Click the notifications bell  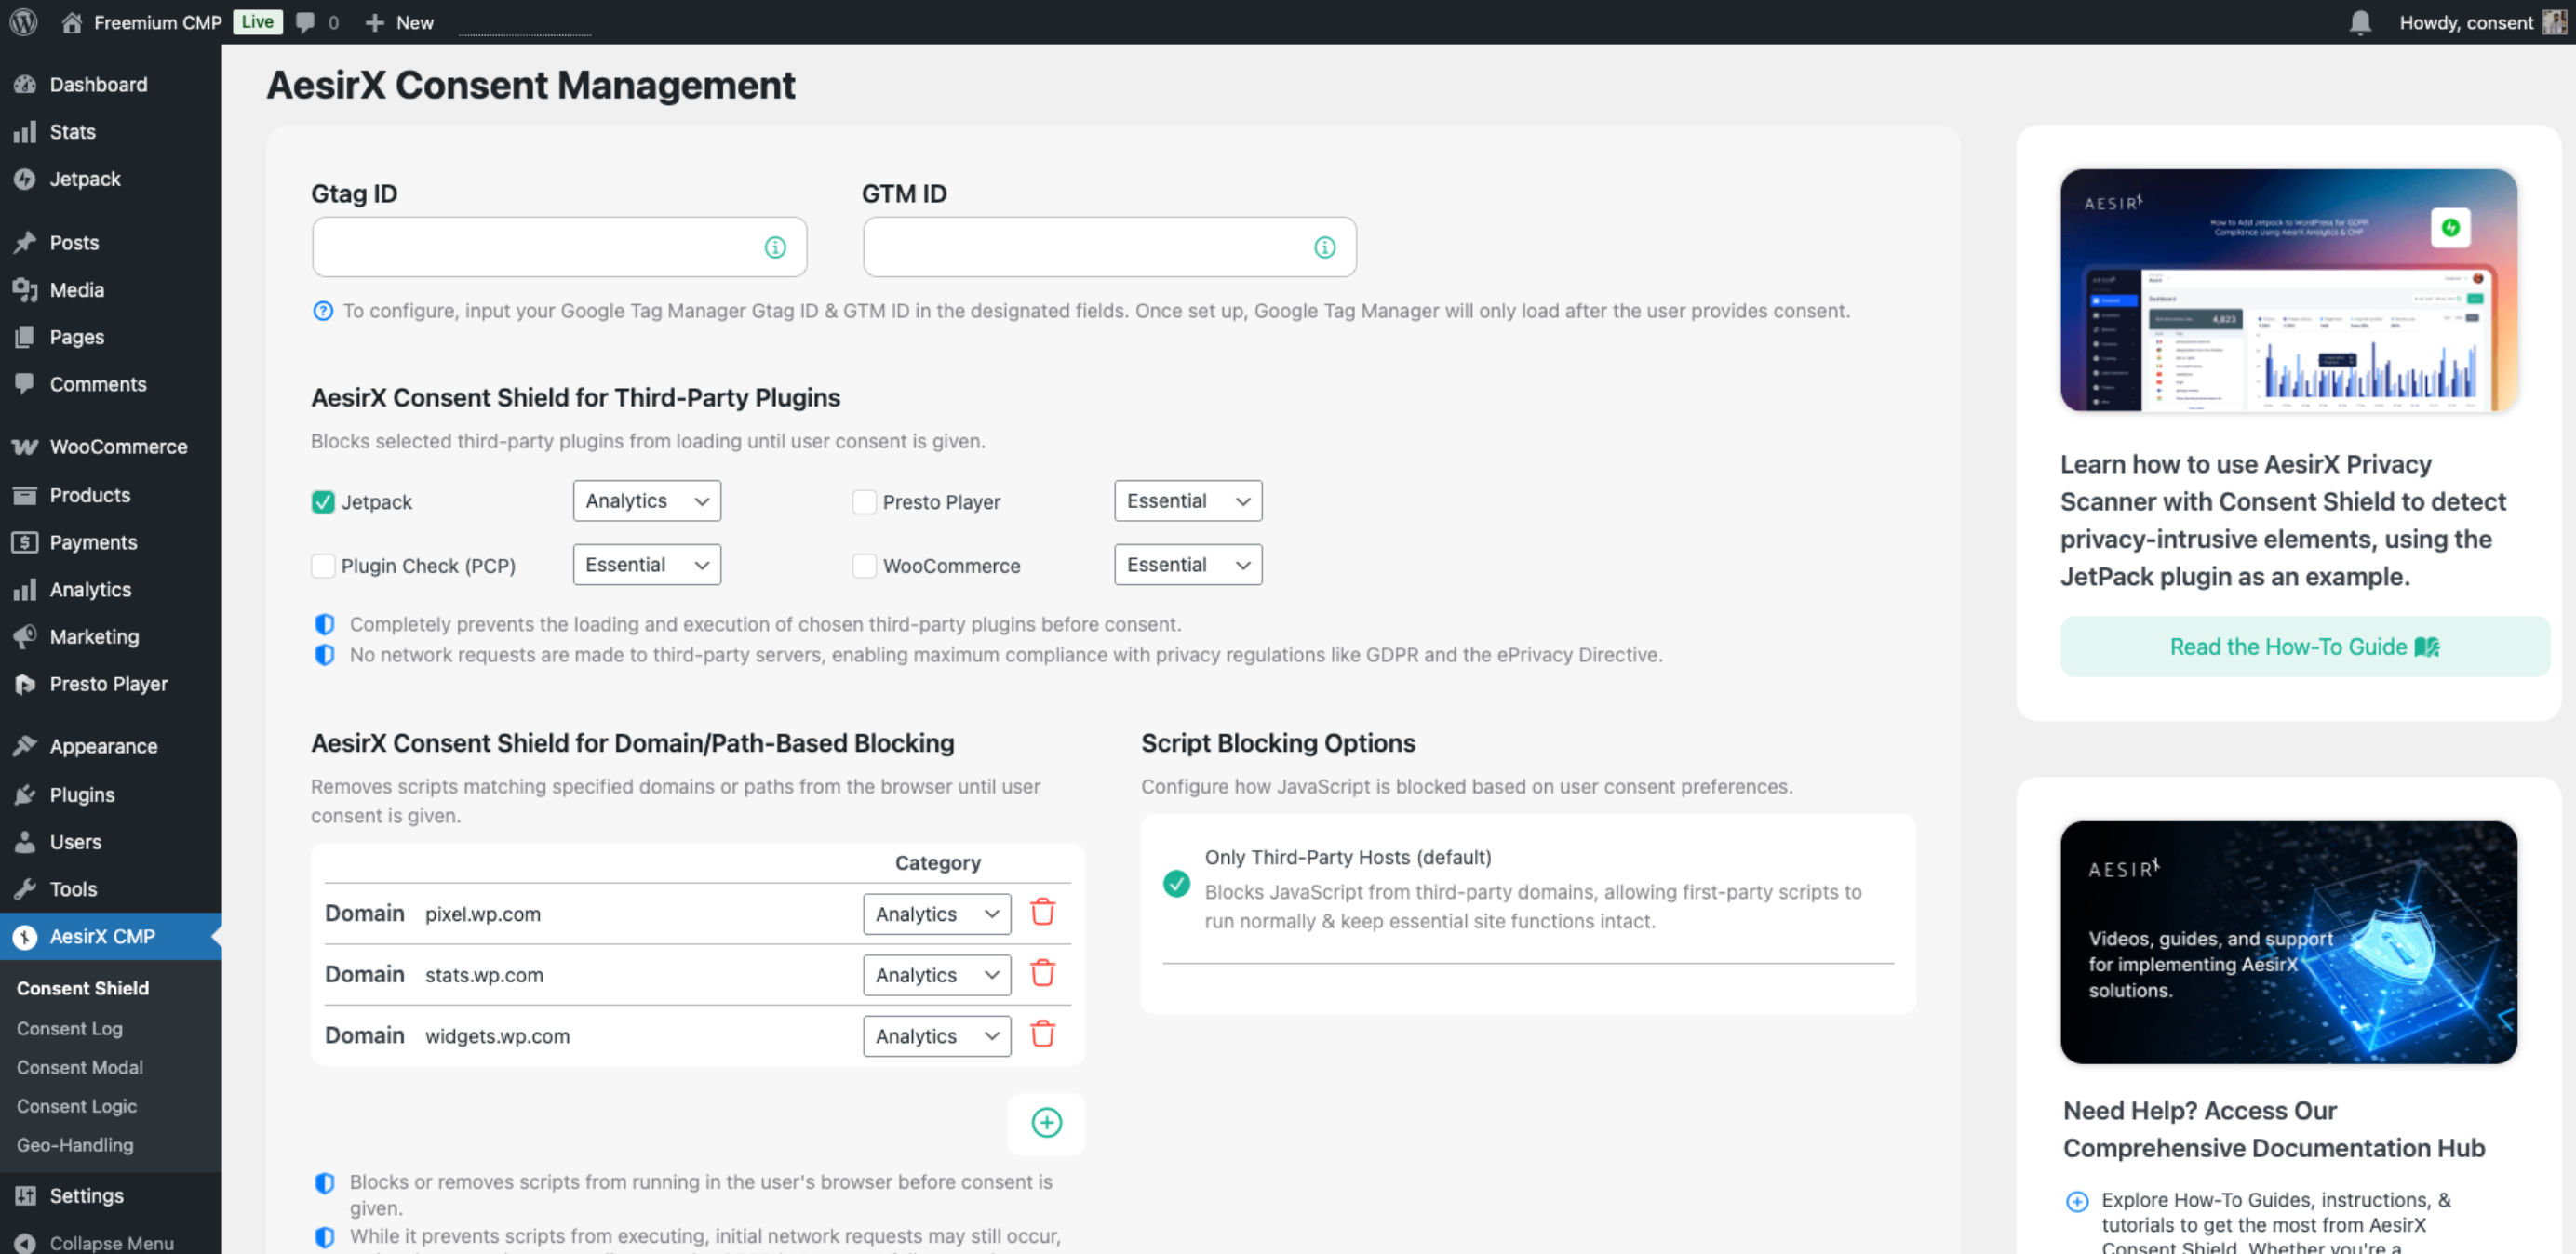coord(2359,21)
